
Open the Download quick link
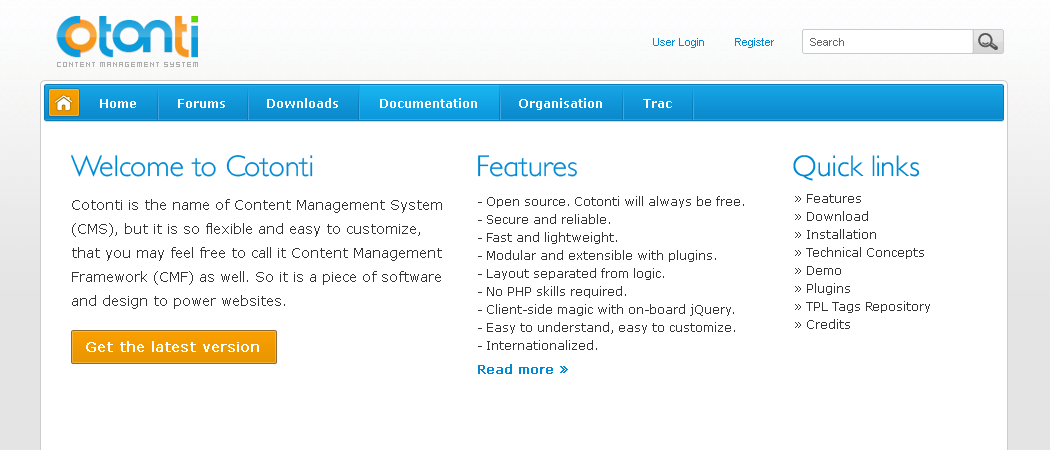click(x=837, y=216)
